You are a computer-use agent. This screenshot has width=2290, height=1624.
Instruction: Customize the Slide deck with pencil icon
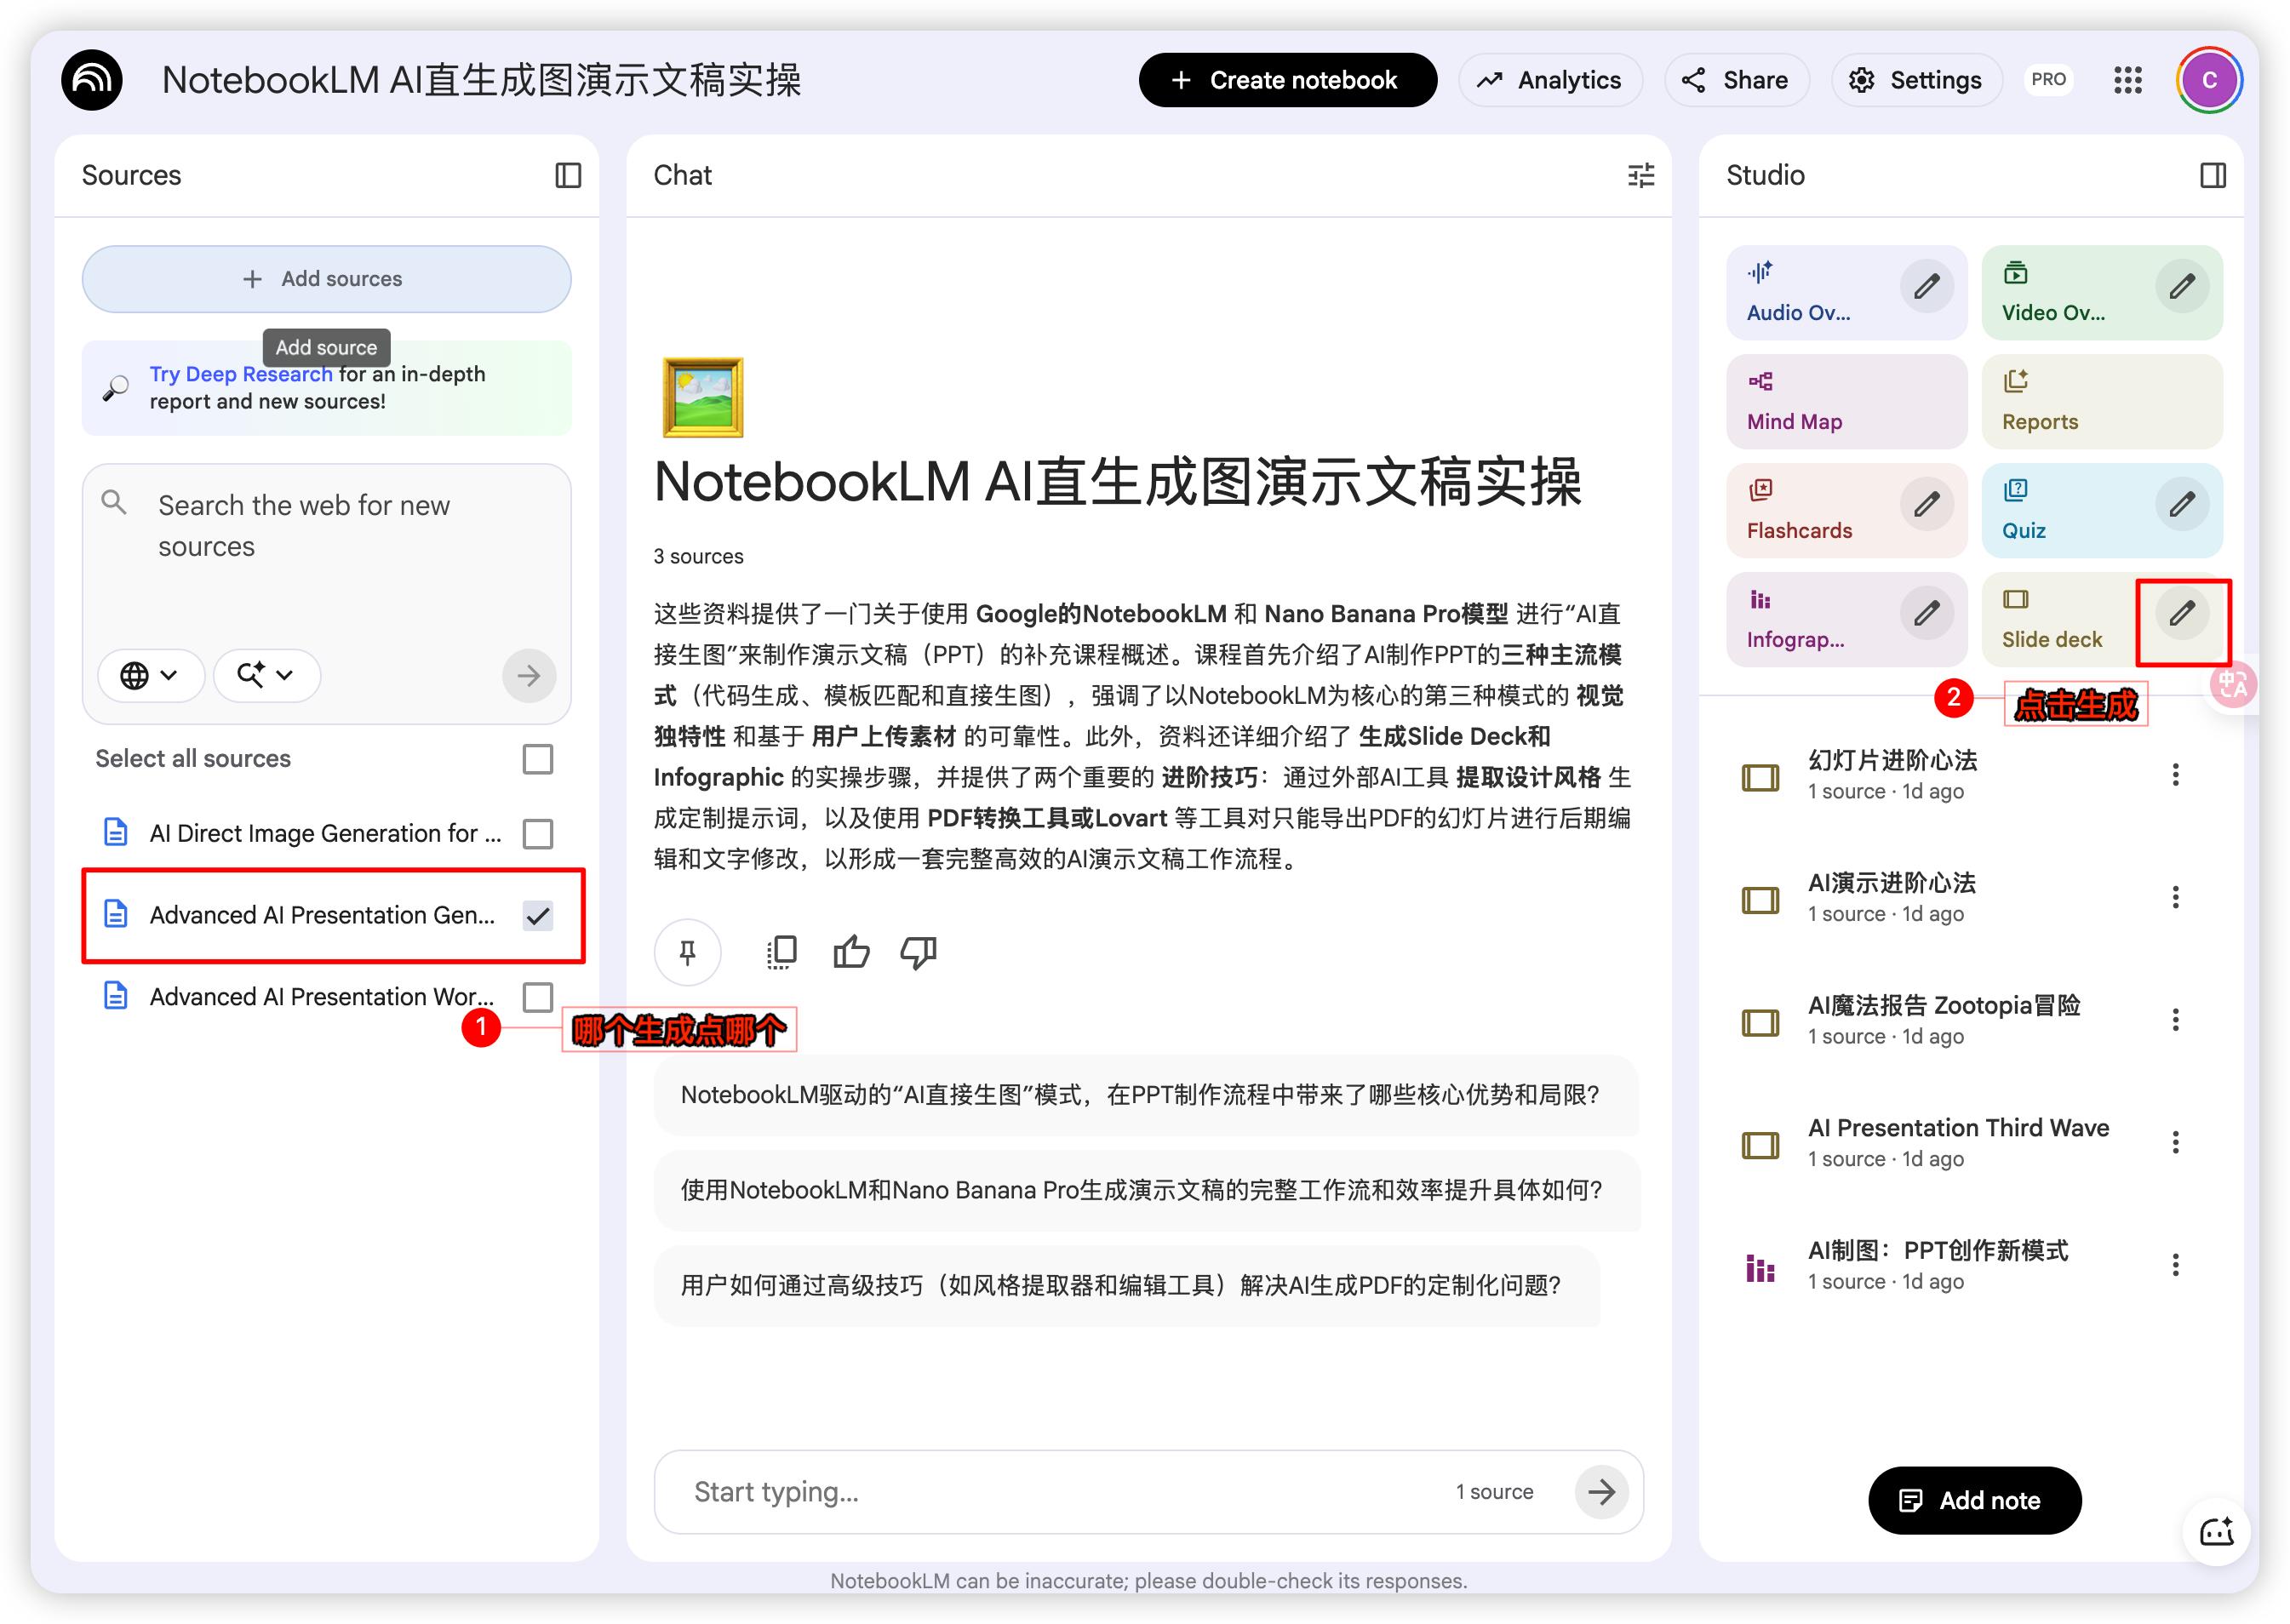click(x=2181, y=613)
